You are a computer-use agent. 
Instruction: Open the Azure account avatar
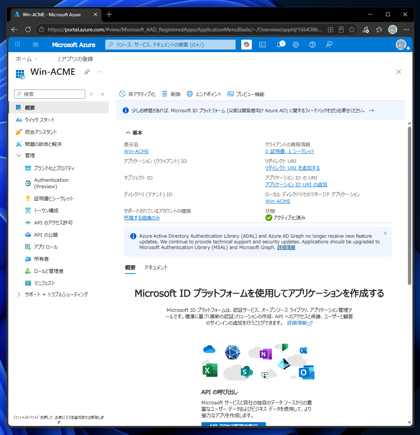[401, 44]
